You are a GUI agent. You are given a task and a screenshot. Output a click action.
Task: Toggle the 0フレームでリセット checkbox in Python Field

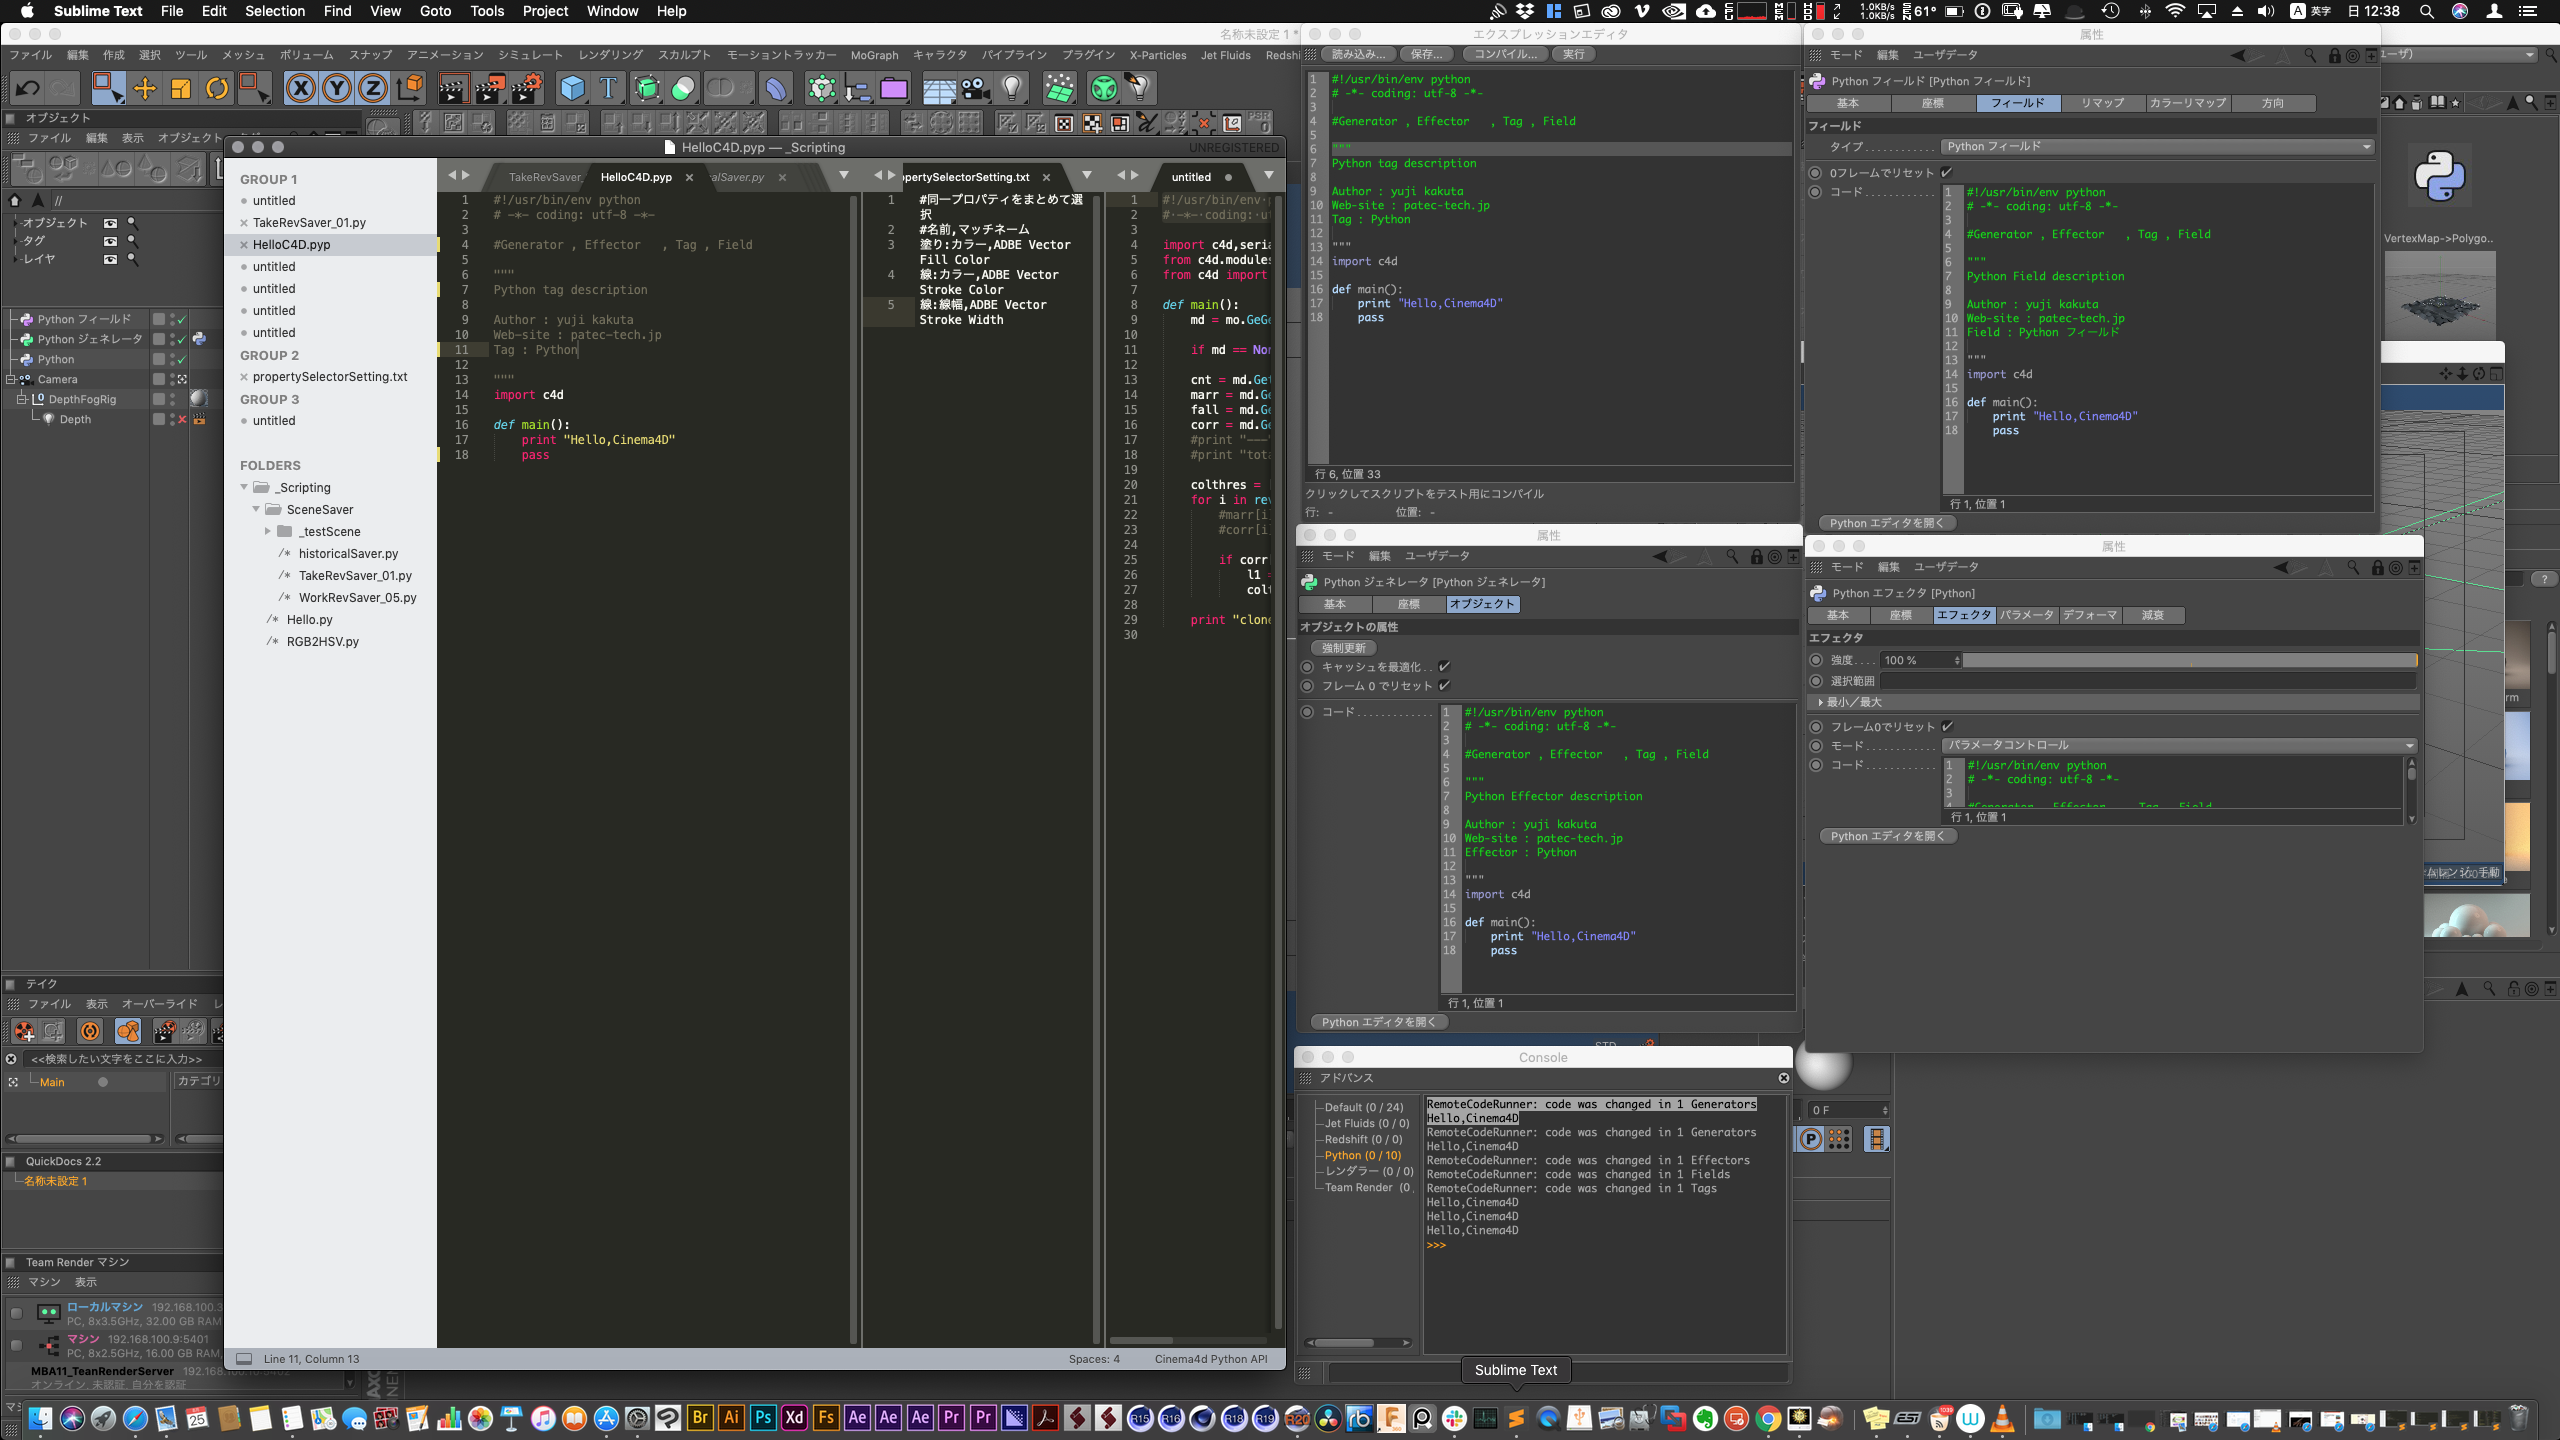[1946, 173]
